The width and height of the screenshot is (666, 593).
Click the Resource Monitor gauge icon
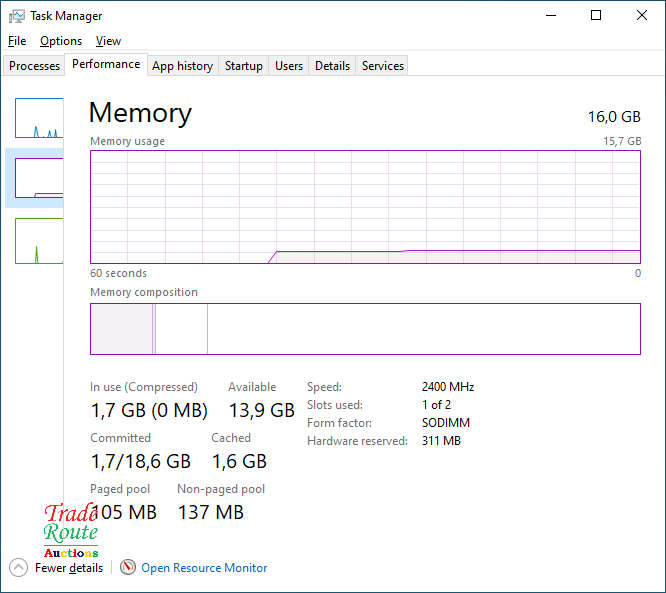[x=127, y=567]
